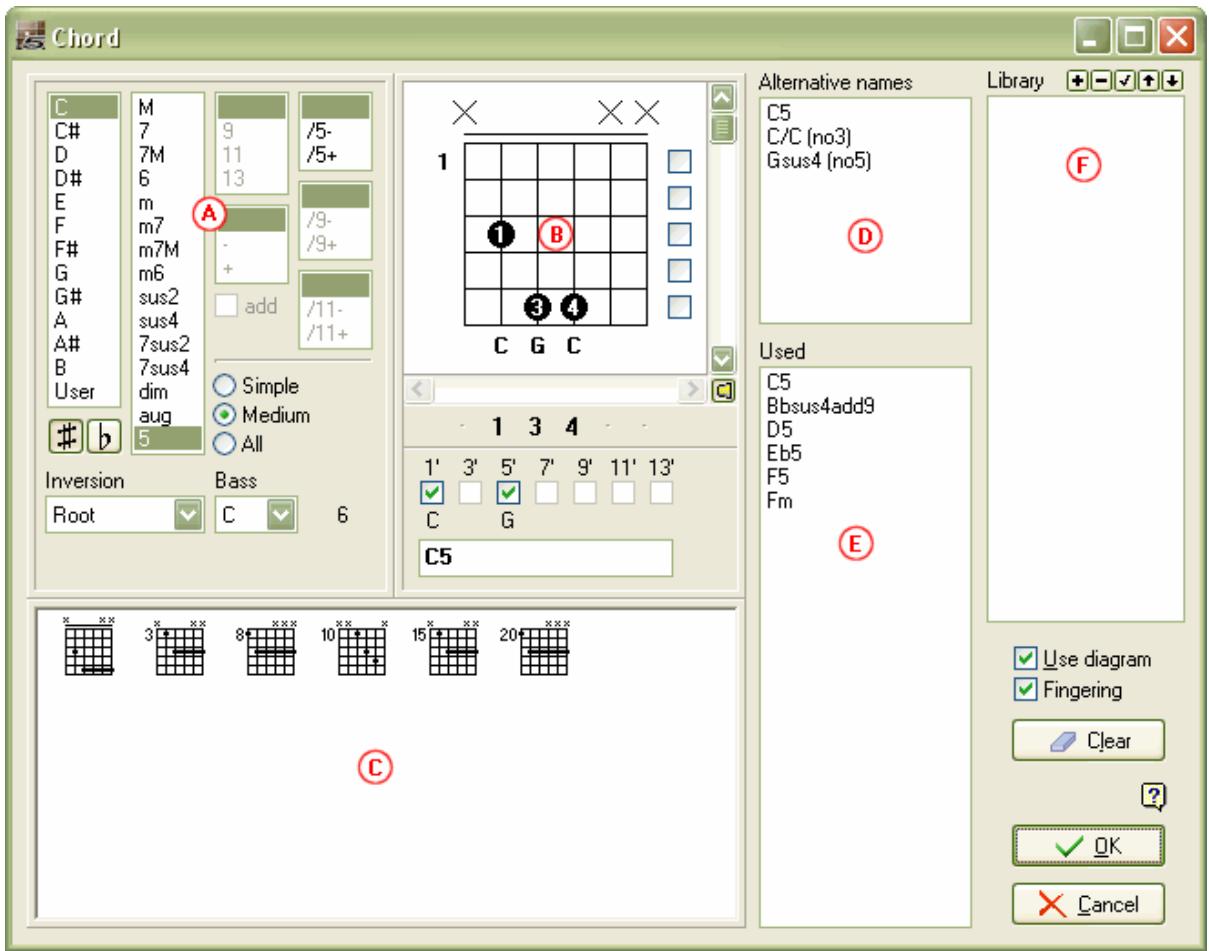
Task: Click the C5 chord name text field
Action: pyautogui.click(x=546, y=559)
